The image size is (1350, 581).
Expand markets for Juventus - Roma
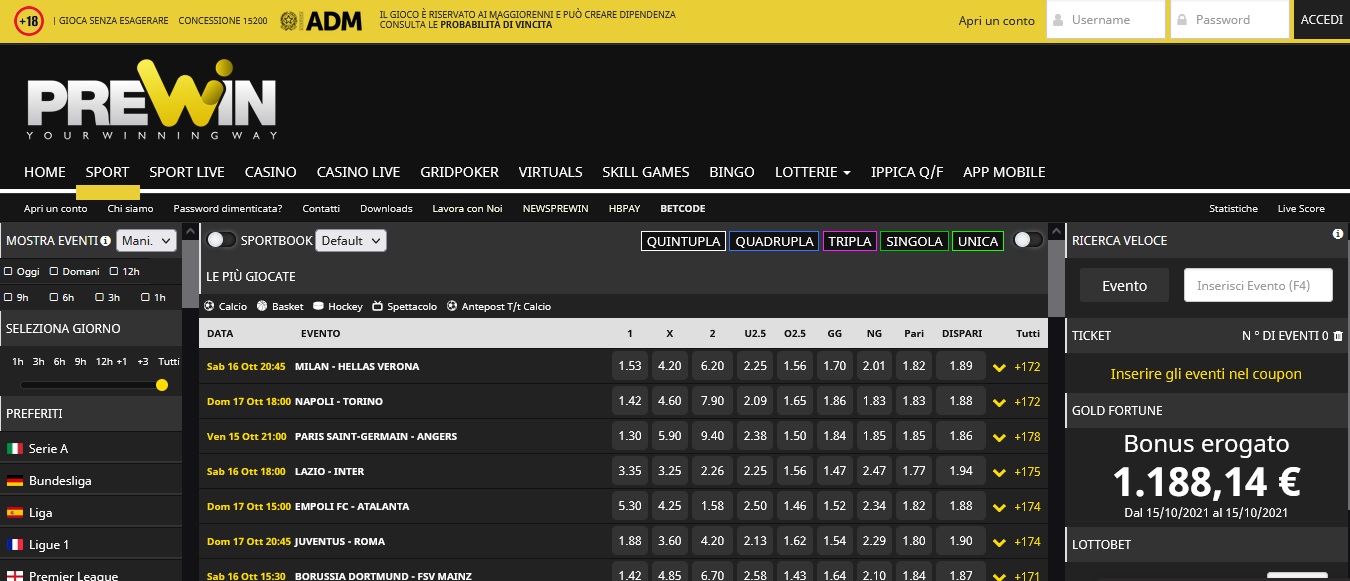[998, 542]
